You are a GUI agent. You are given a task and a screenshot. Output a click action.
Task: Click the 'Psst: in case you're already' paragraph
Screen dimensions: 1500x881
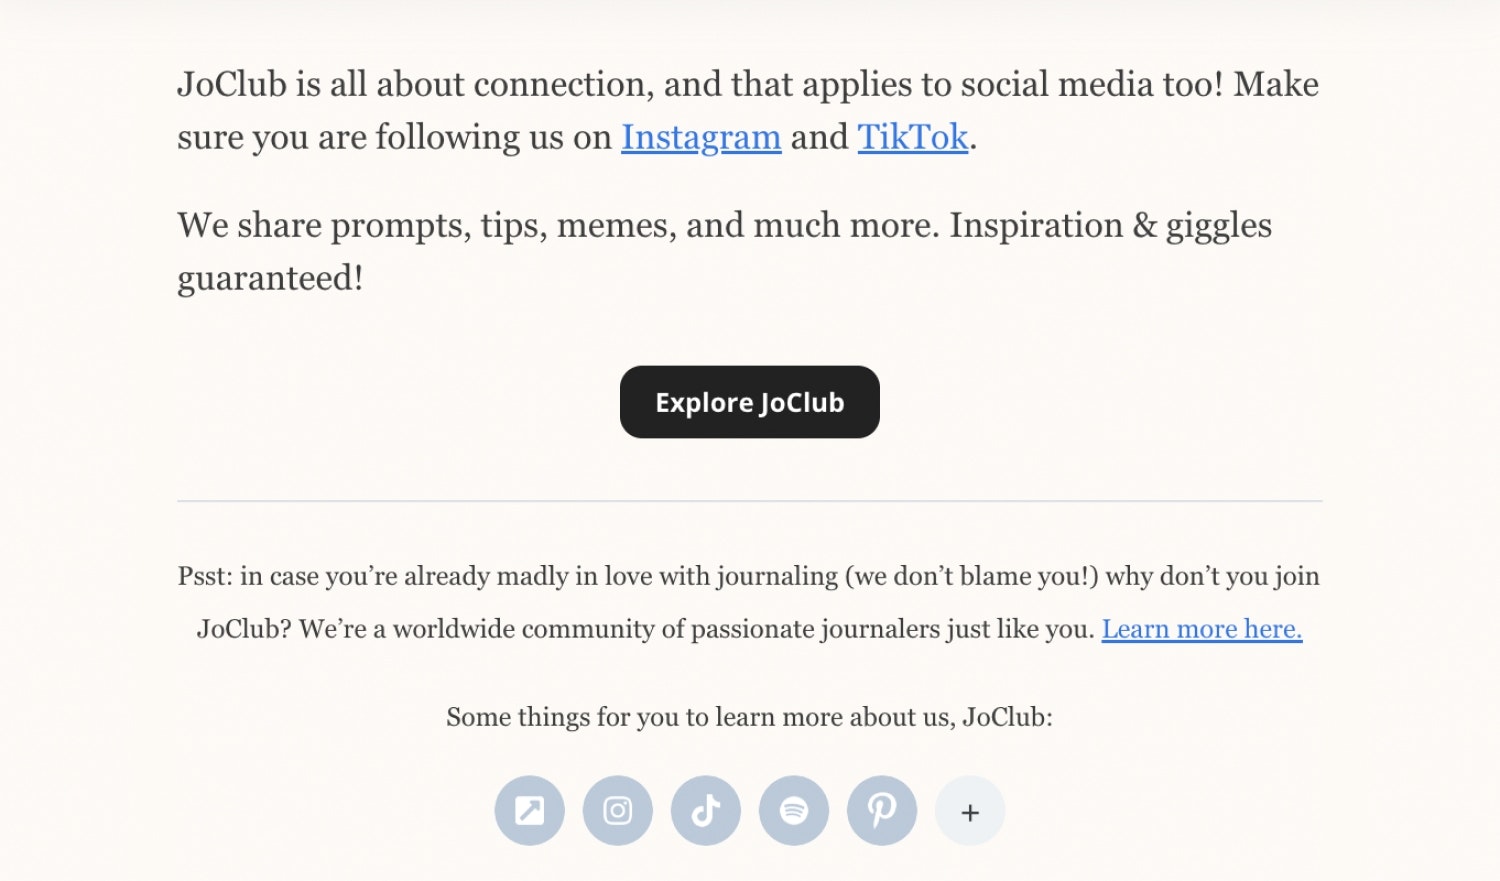tap(749, 602)
